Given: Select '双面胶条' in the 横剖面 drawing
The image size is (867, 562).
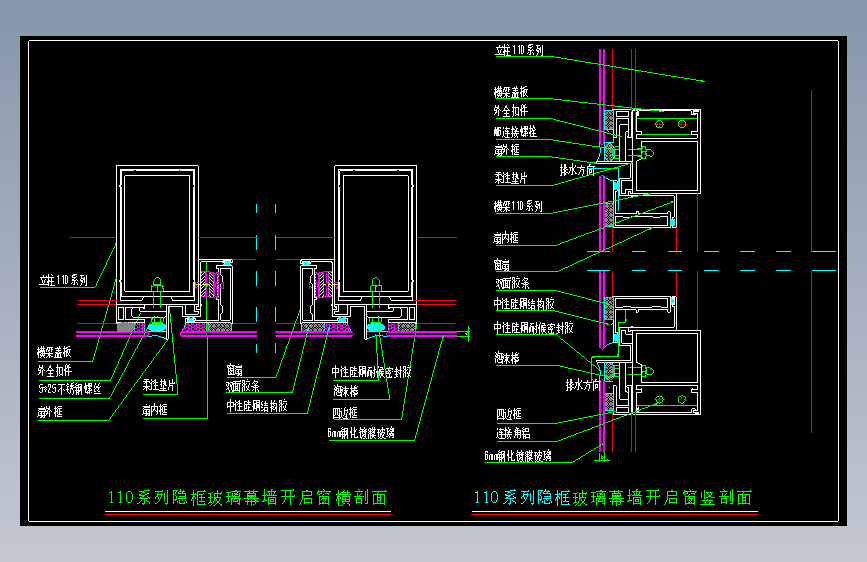Looking at the screenshot, I should click(x=243, y=386).
